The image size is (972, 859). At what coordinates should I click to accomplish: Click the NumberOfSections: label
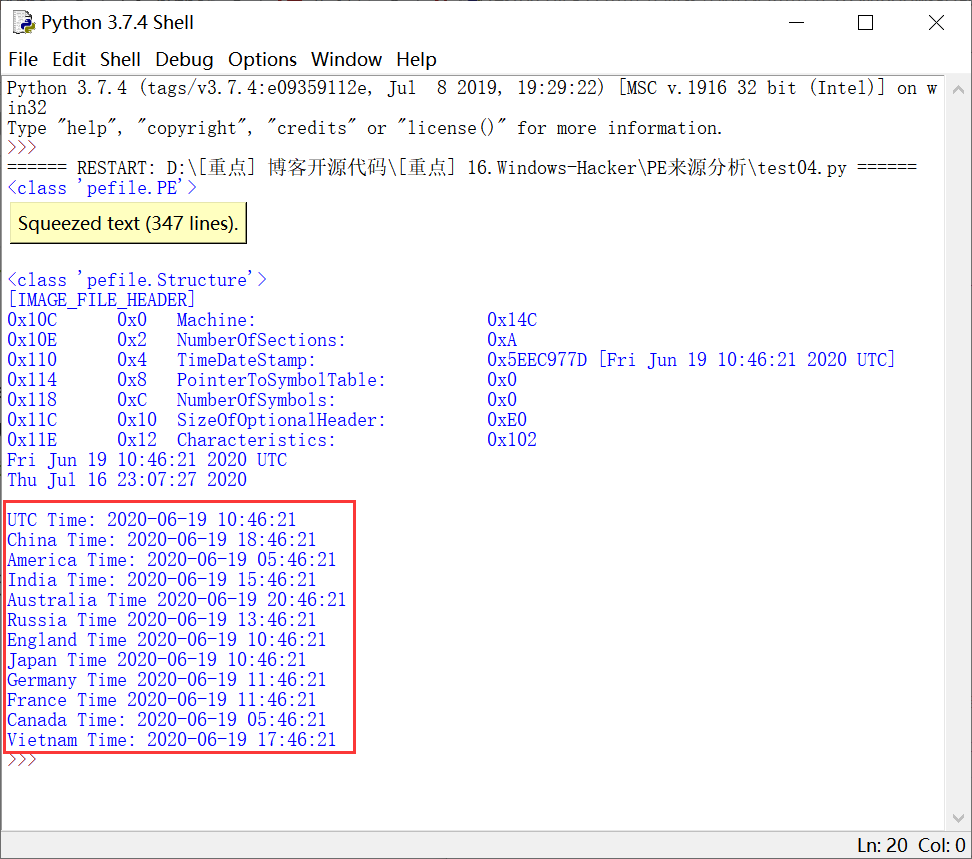point(261,340)
